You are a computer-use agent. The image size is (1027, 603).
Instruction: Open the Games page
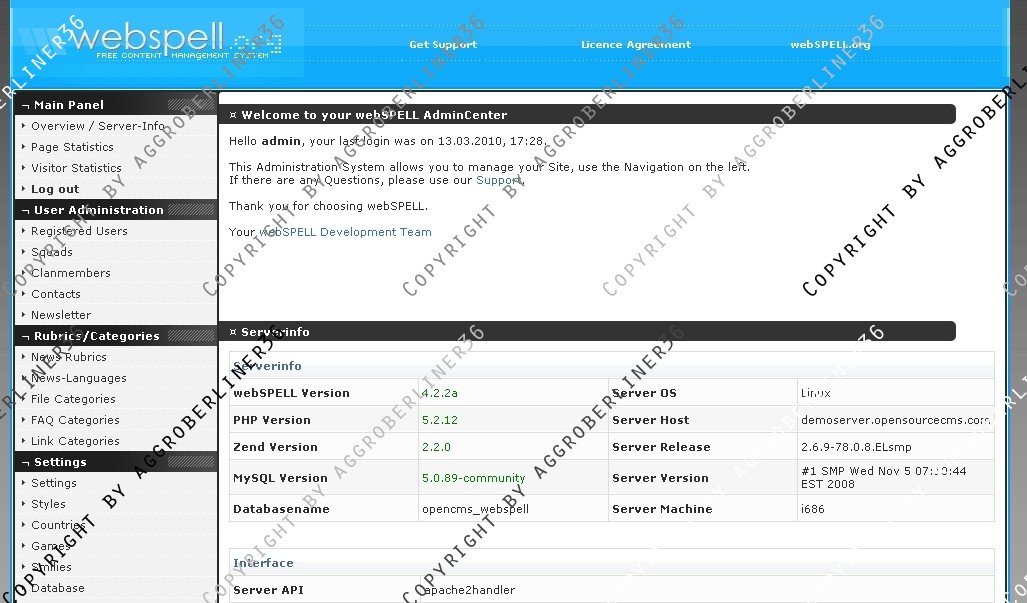(50, 545)
